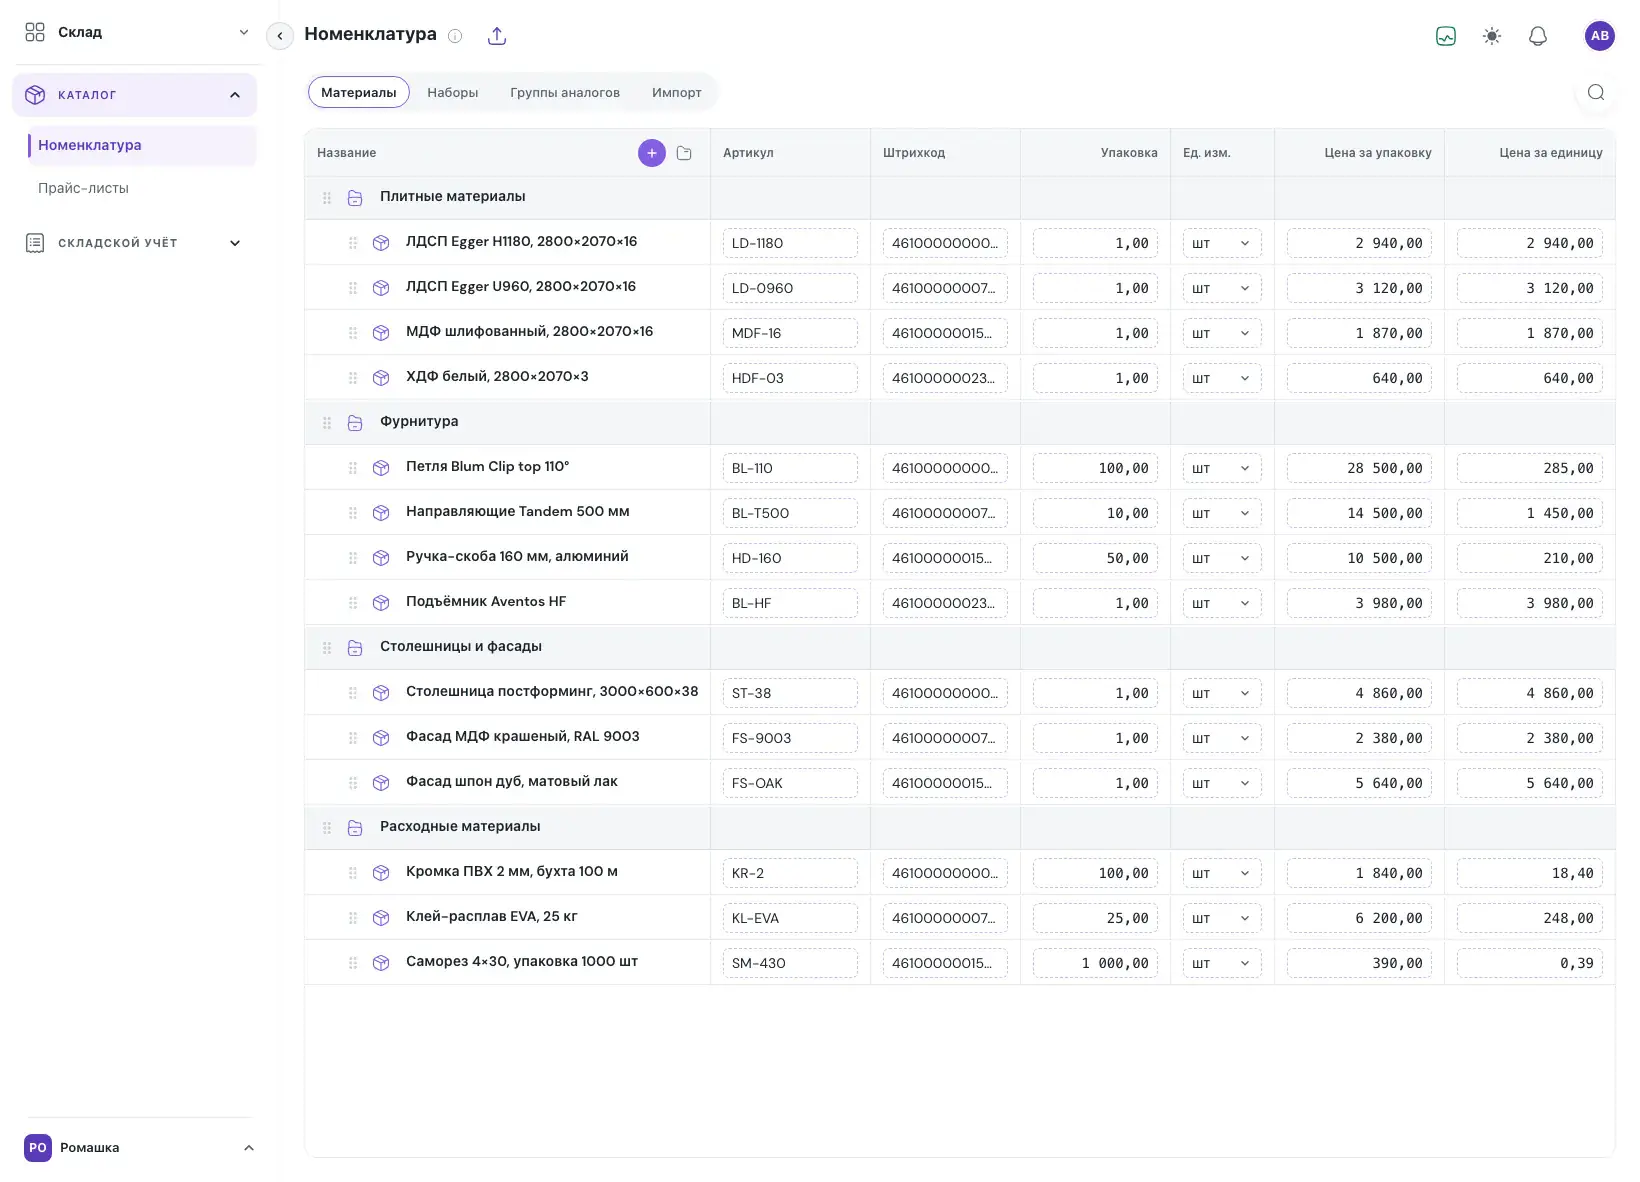Image resolution: width=1640 pixels, height=1182 pixels.
Task: Go to the Импорт tab
Action: [677, 92]
